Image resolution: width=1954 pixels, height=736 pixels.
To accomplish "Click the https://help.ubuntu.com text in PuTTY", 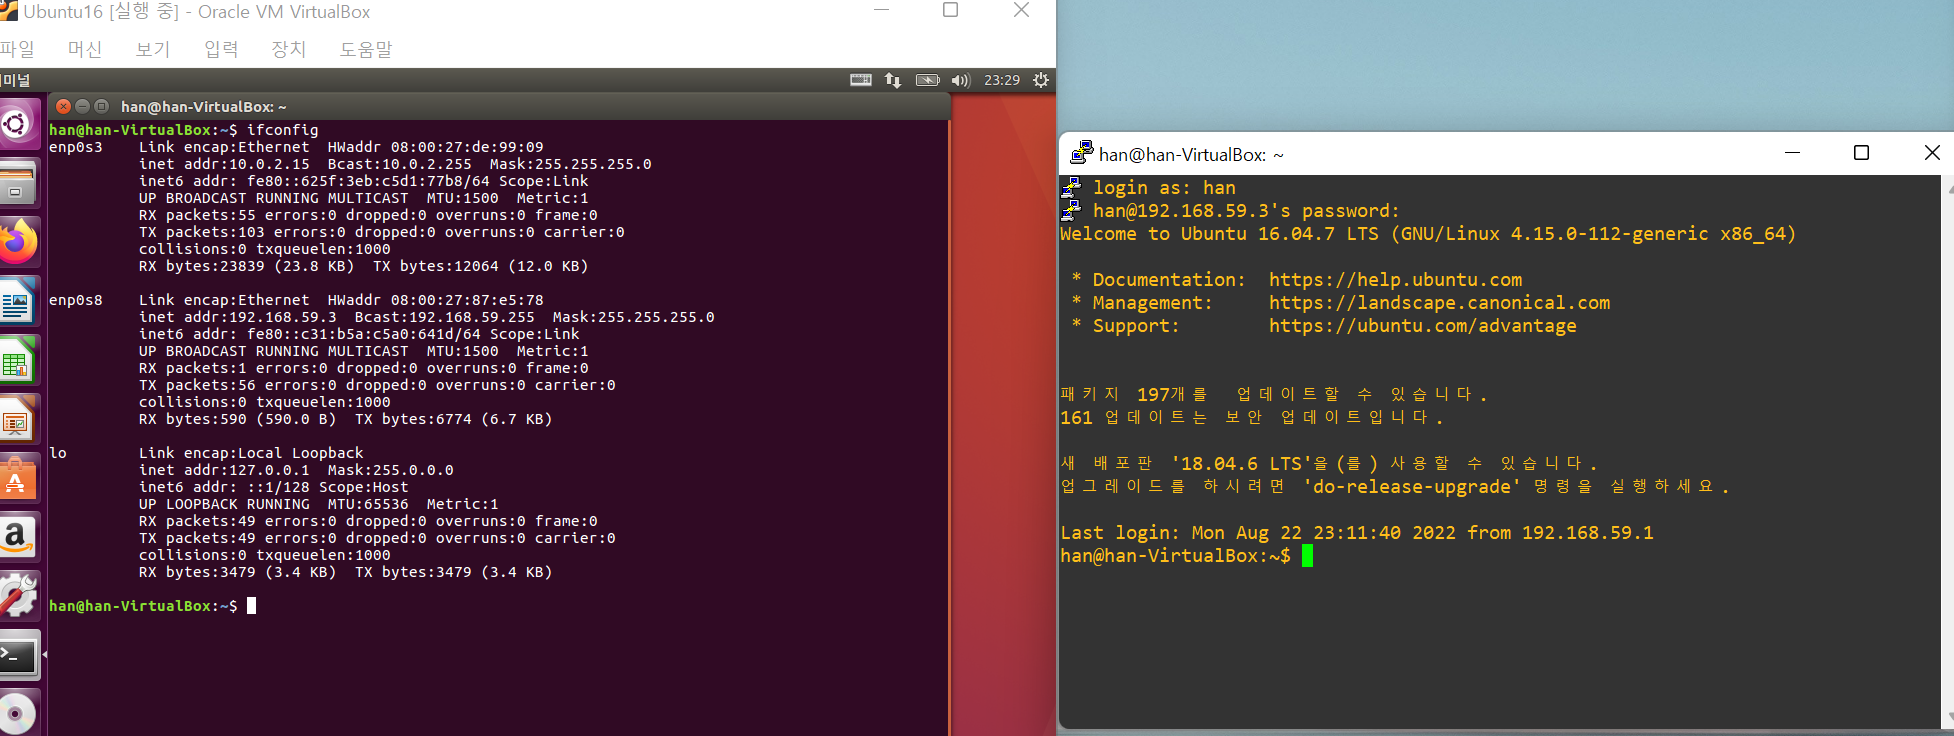I will point(1395,280).
